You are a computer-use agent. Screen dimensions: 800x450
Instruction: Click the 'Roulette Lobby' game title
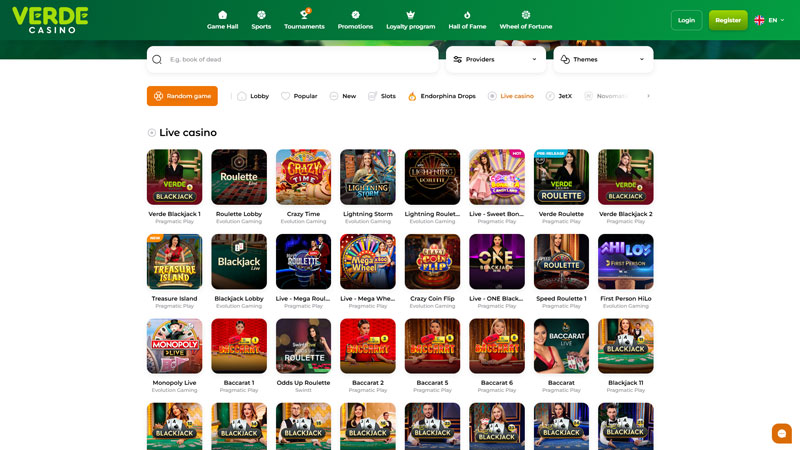point(239,214)
